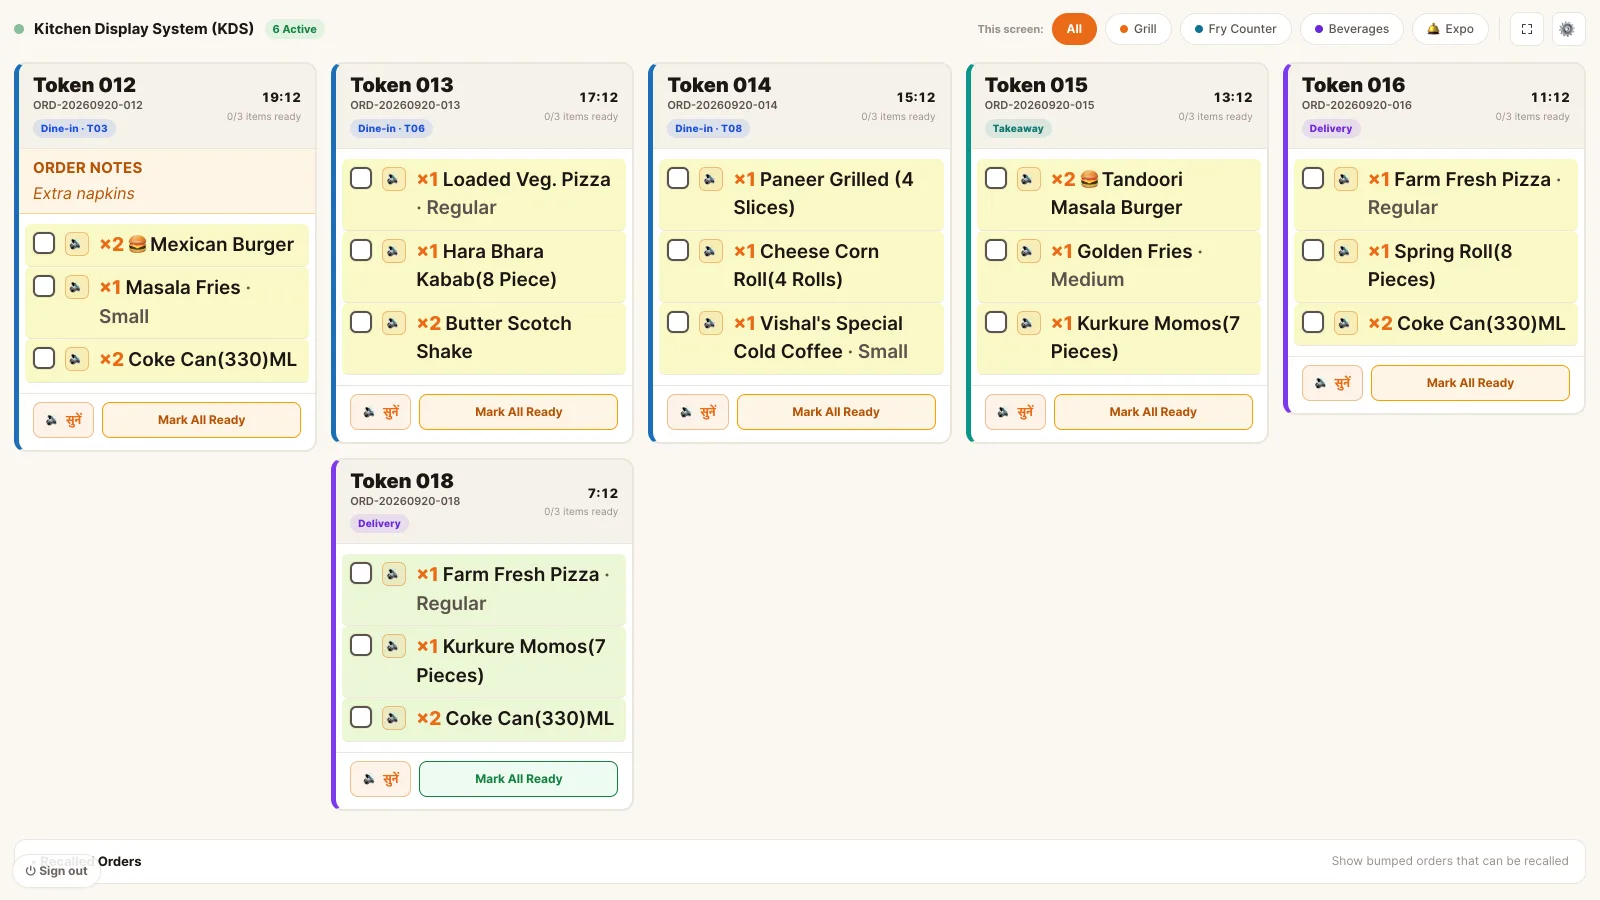This screenshot has height=900, width=1600.
Task: Mark All Ready for Token 018
Action: (x=518, y=779)
